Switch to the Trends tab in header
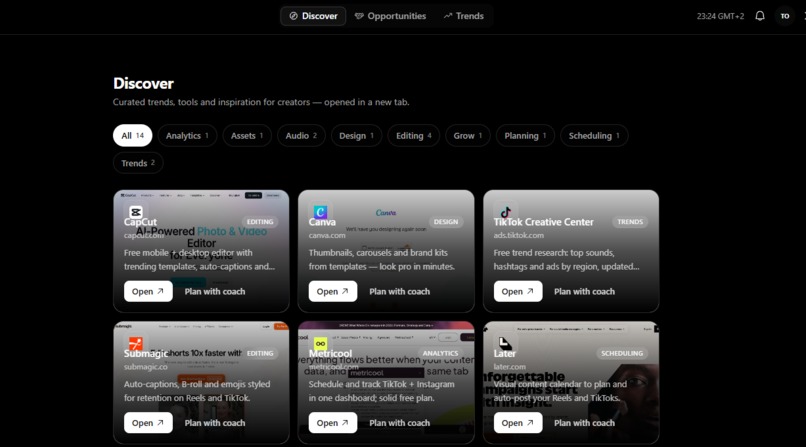This screenshot has width=806, height=447. click(x=464, y=16)
